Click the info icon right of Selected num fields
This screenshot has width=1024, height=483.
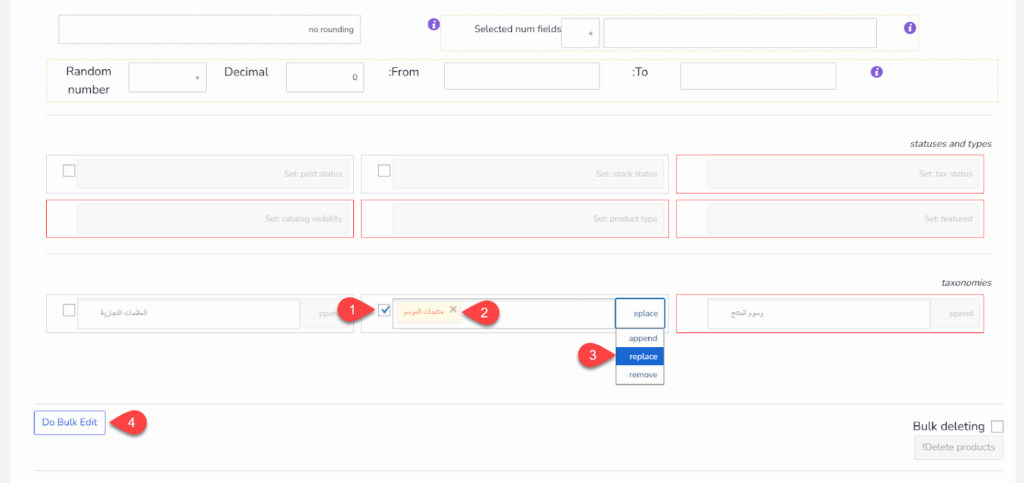pyautogui.click(x=910, y=28)
